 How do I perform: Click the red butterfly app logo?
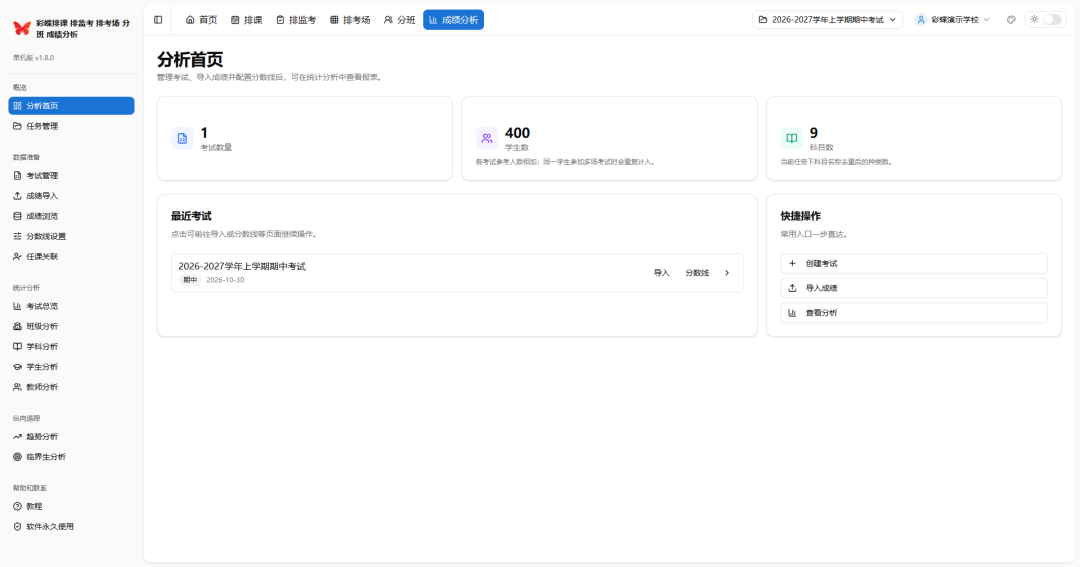click(x=22, y=28)
